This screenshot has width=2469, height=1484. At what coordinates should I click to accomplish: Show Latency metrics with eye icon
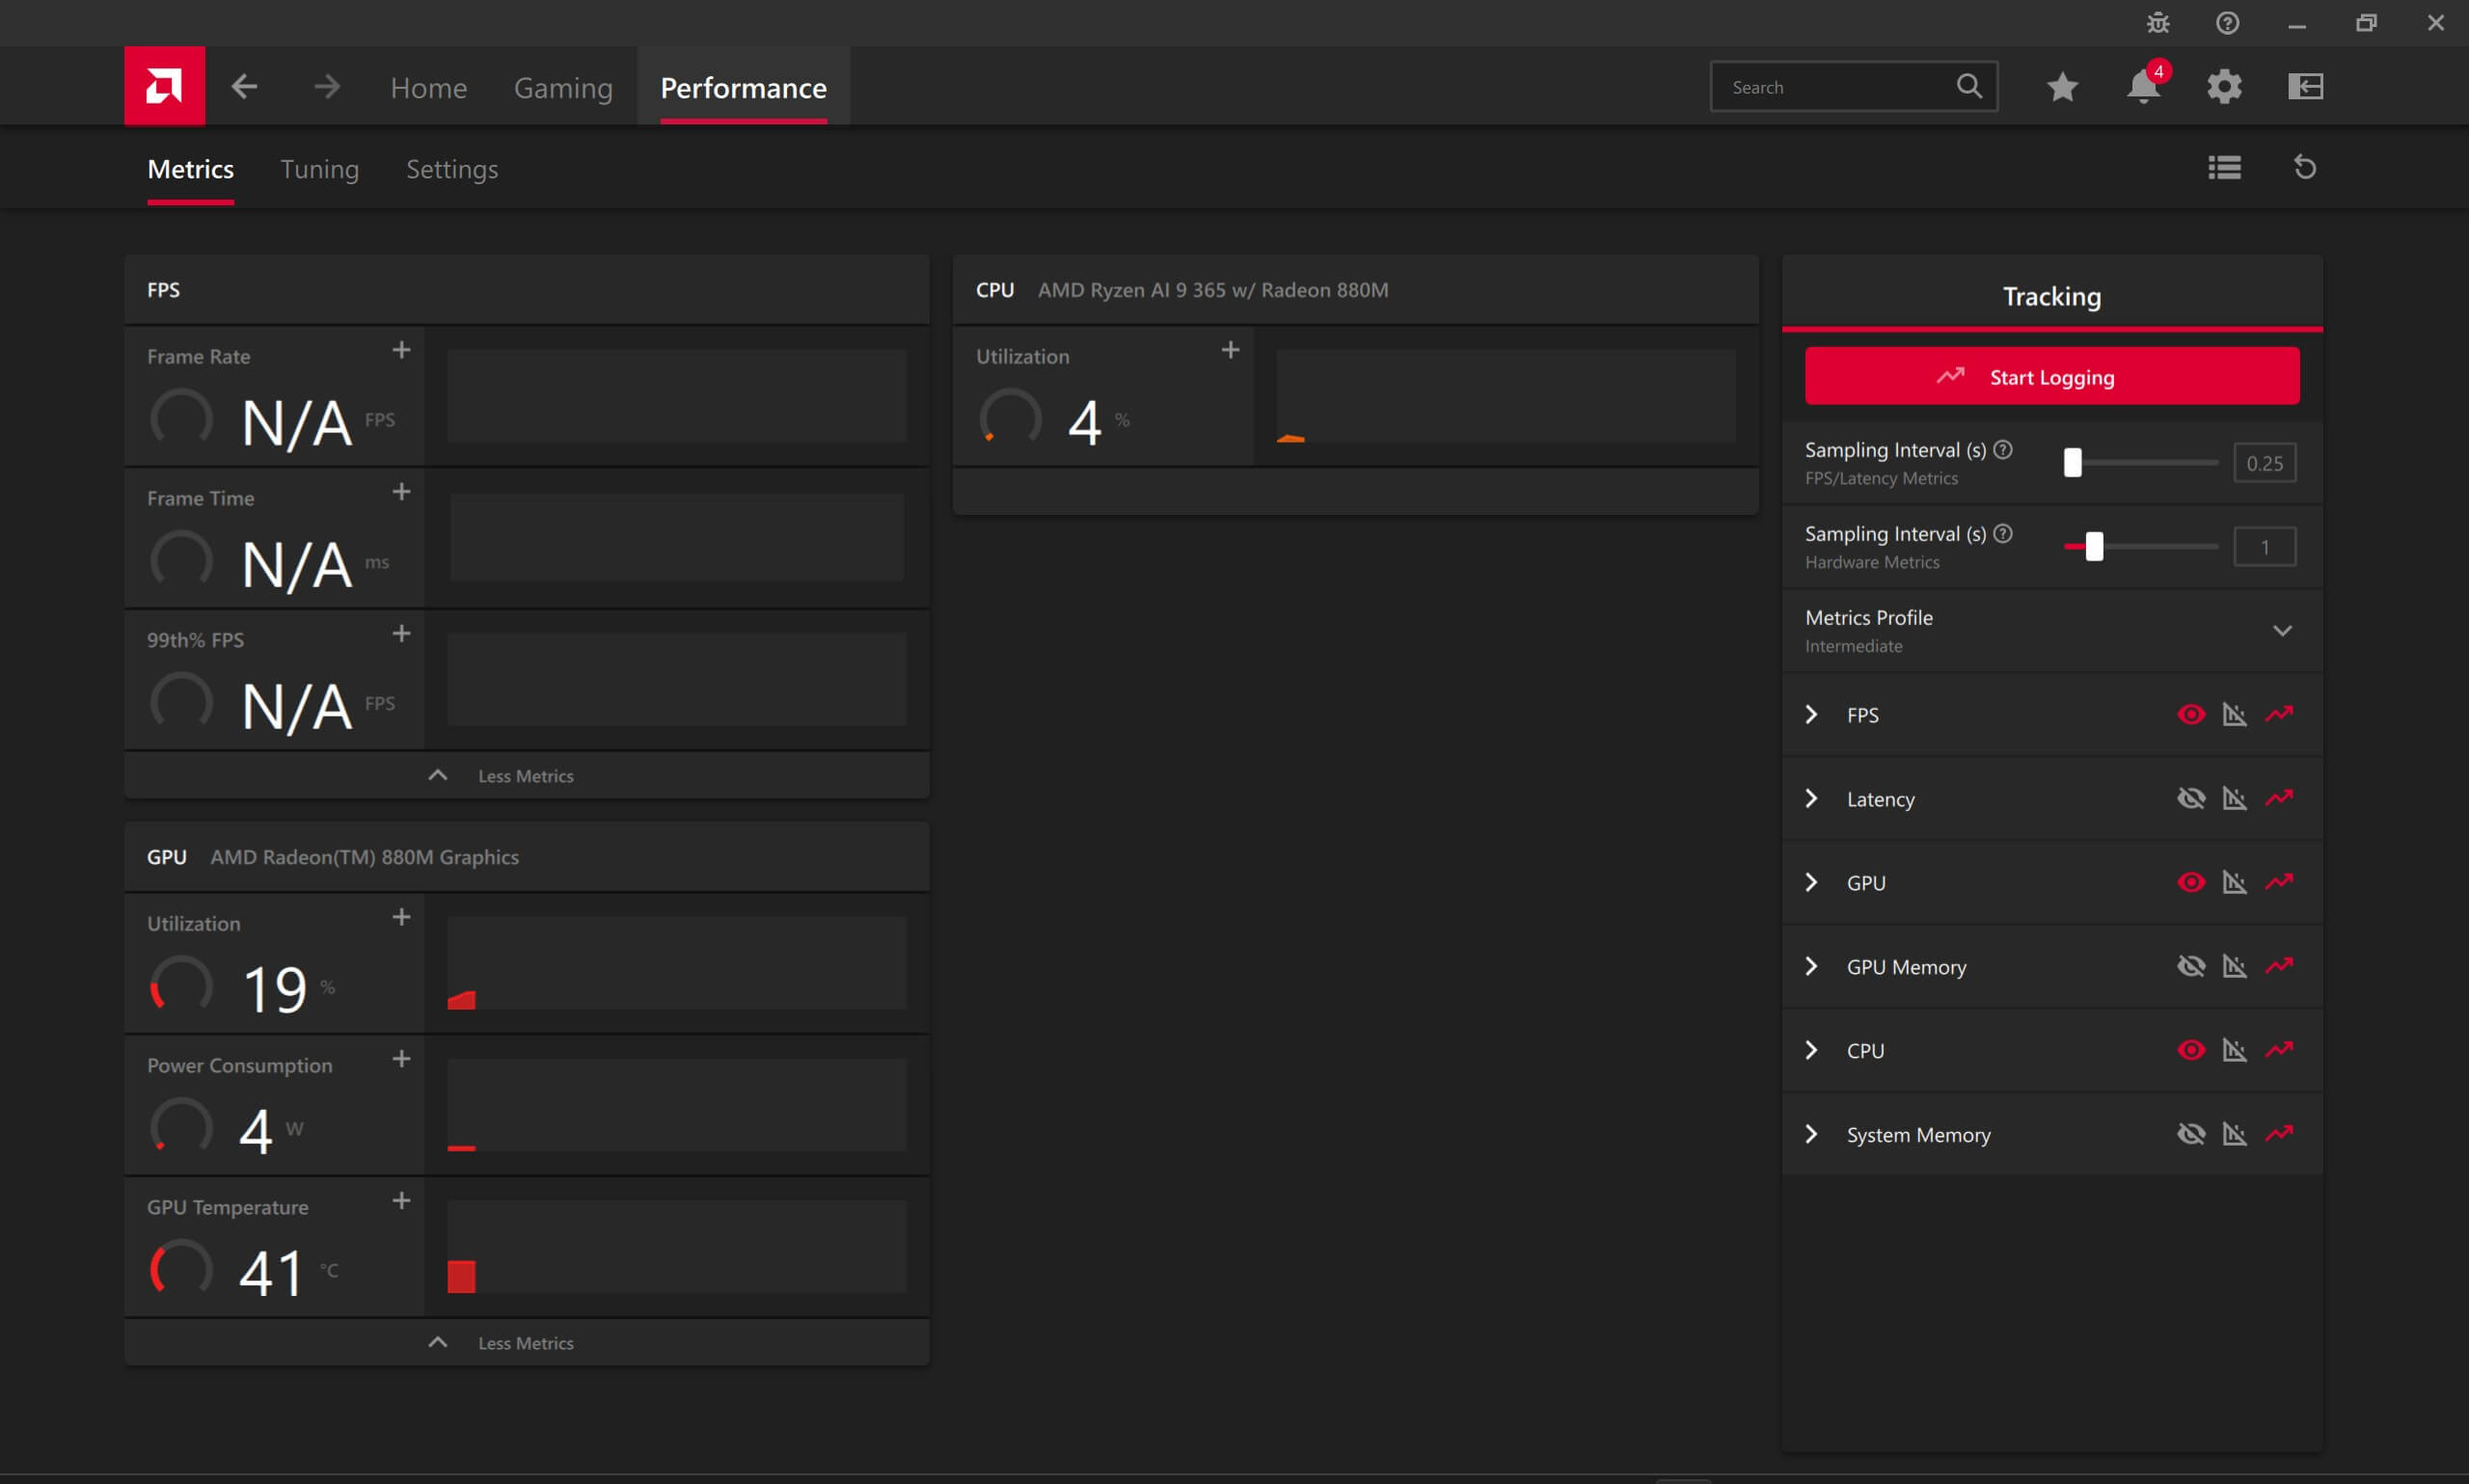click(x=2190, y=799)
